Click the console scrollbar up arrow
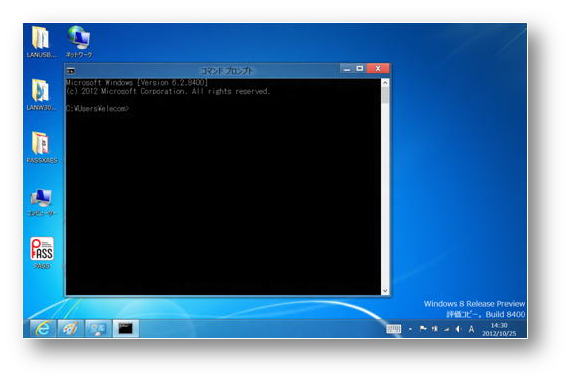The height and width of the screenshot is (381, 570). click(x=385, y=83)
